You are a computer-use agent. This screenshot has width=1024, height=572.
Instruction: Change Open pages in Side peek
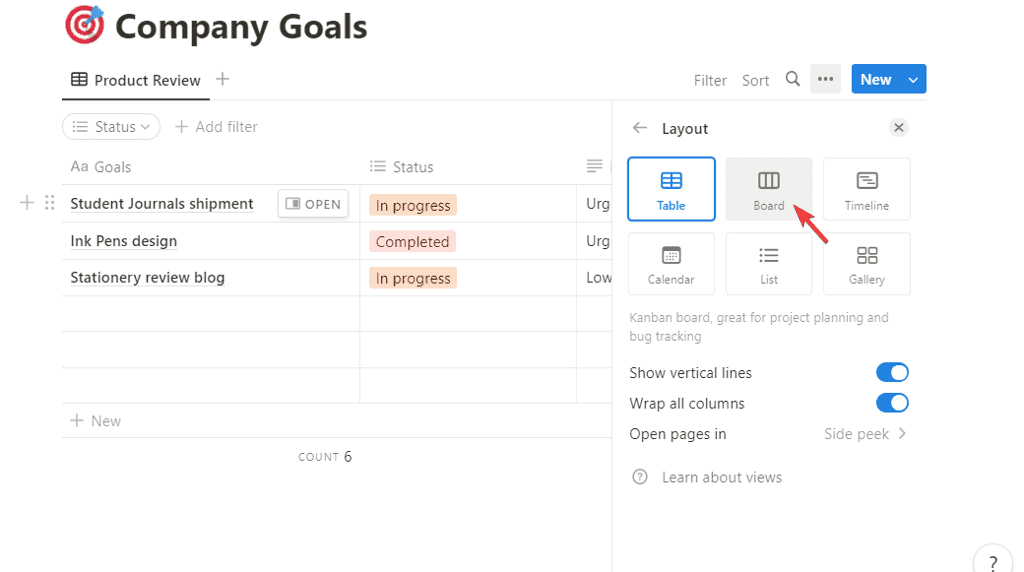click(866, 434)
